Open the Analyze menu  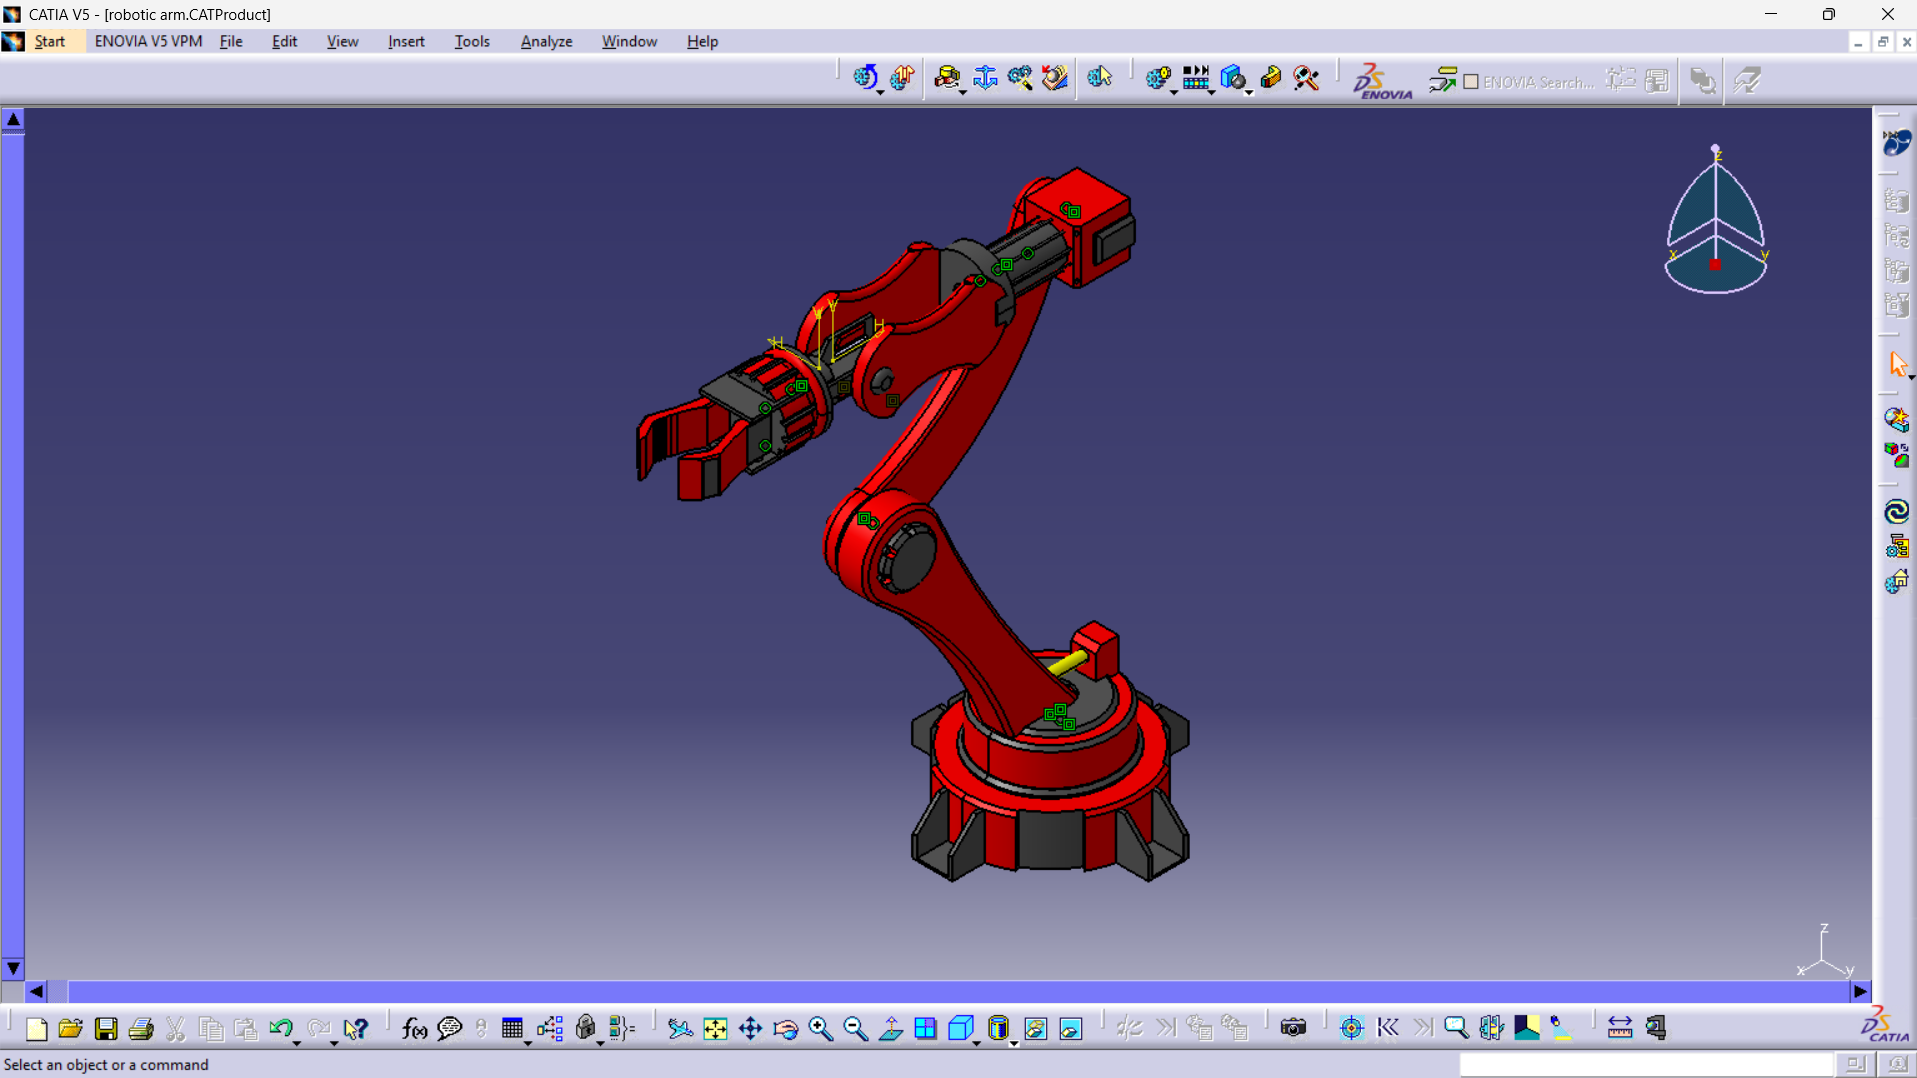pos(546,41)
